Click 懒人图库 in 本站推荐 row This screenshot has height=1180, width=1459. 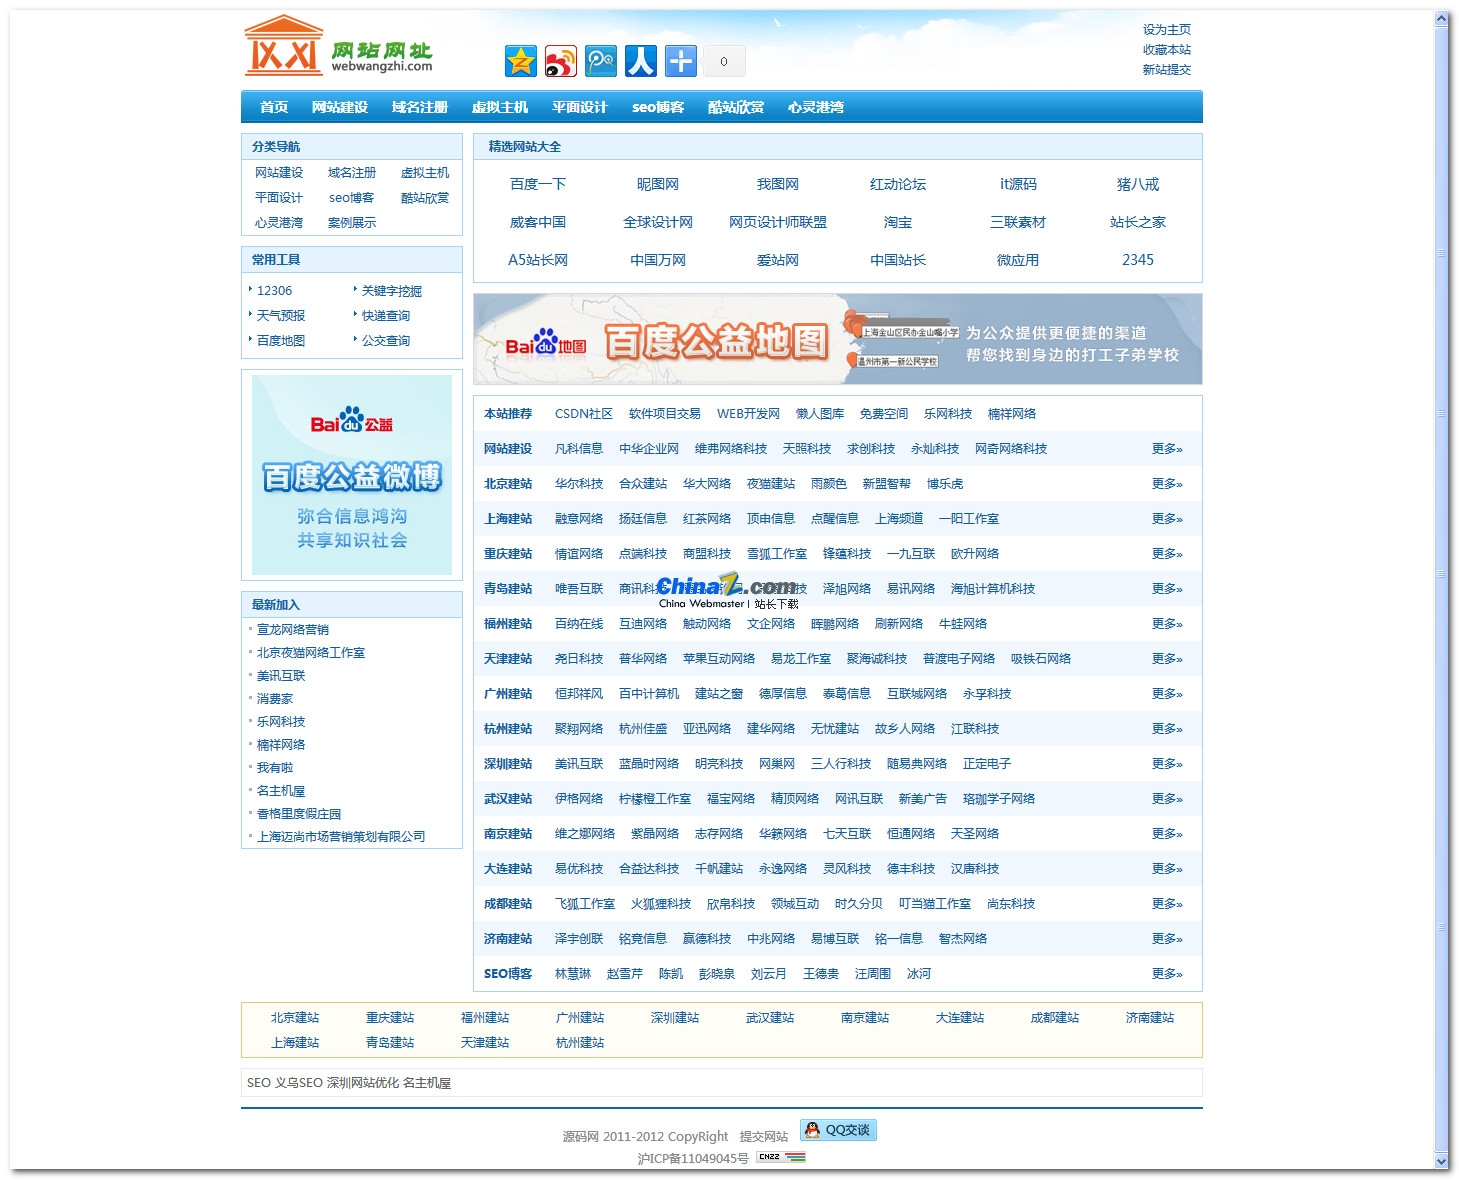[820, 414]
